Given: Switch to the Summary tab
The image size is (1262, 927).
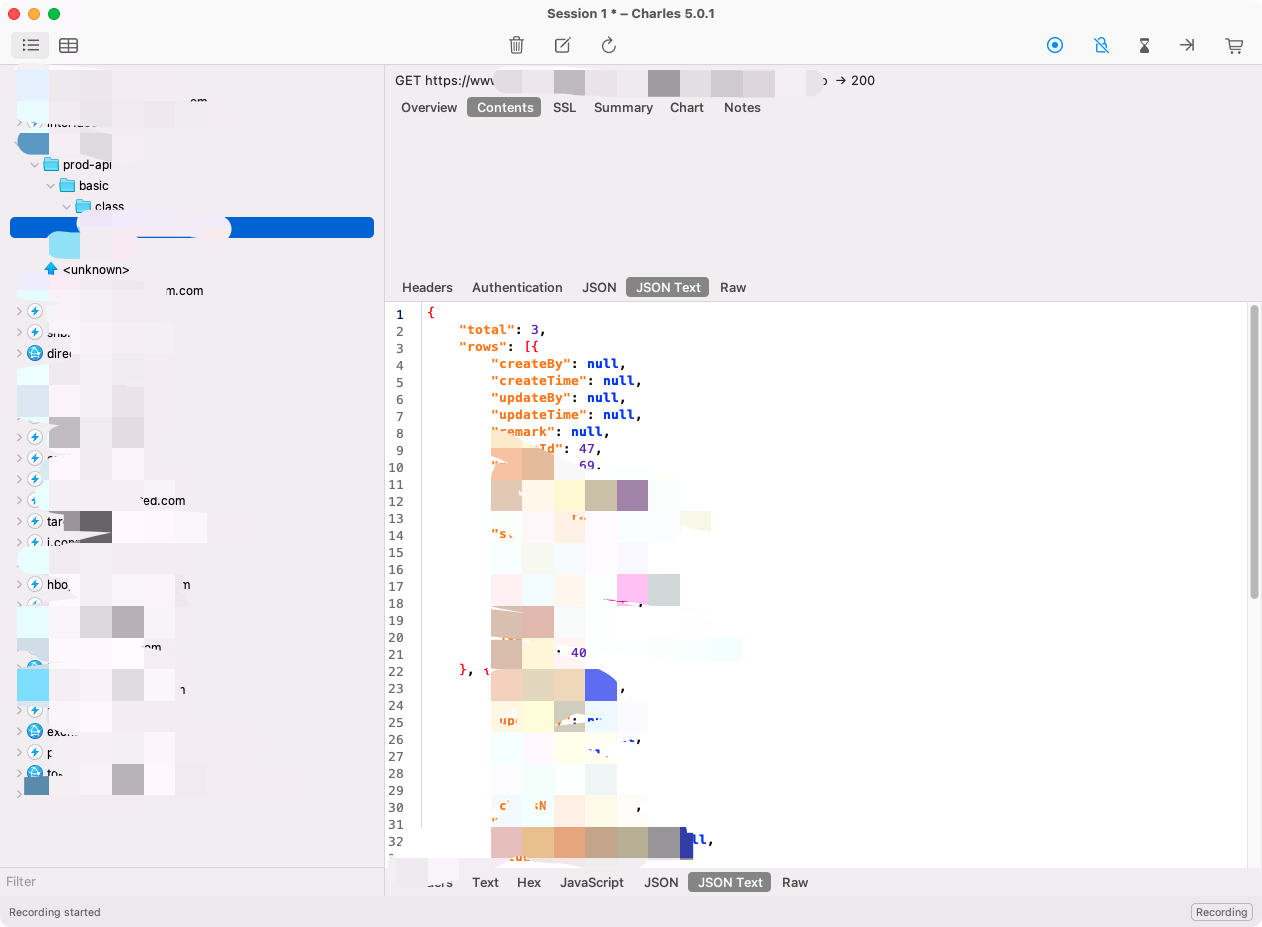Looking at the screenshot, I should pos(623,107).
